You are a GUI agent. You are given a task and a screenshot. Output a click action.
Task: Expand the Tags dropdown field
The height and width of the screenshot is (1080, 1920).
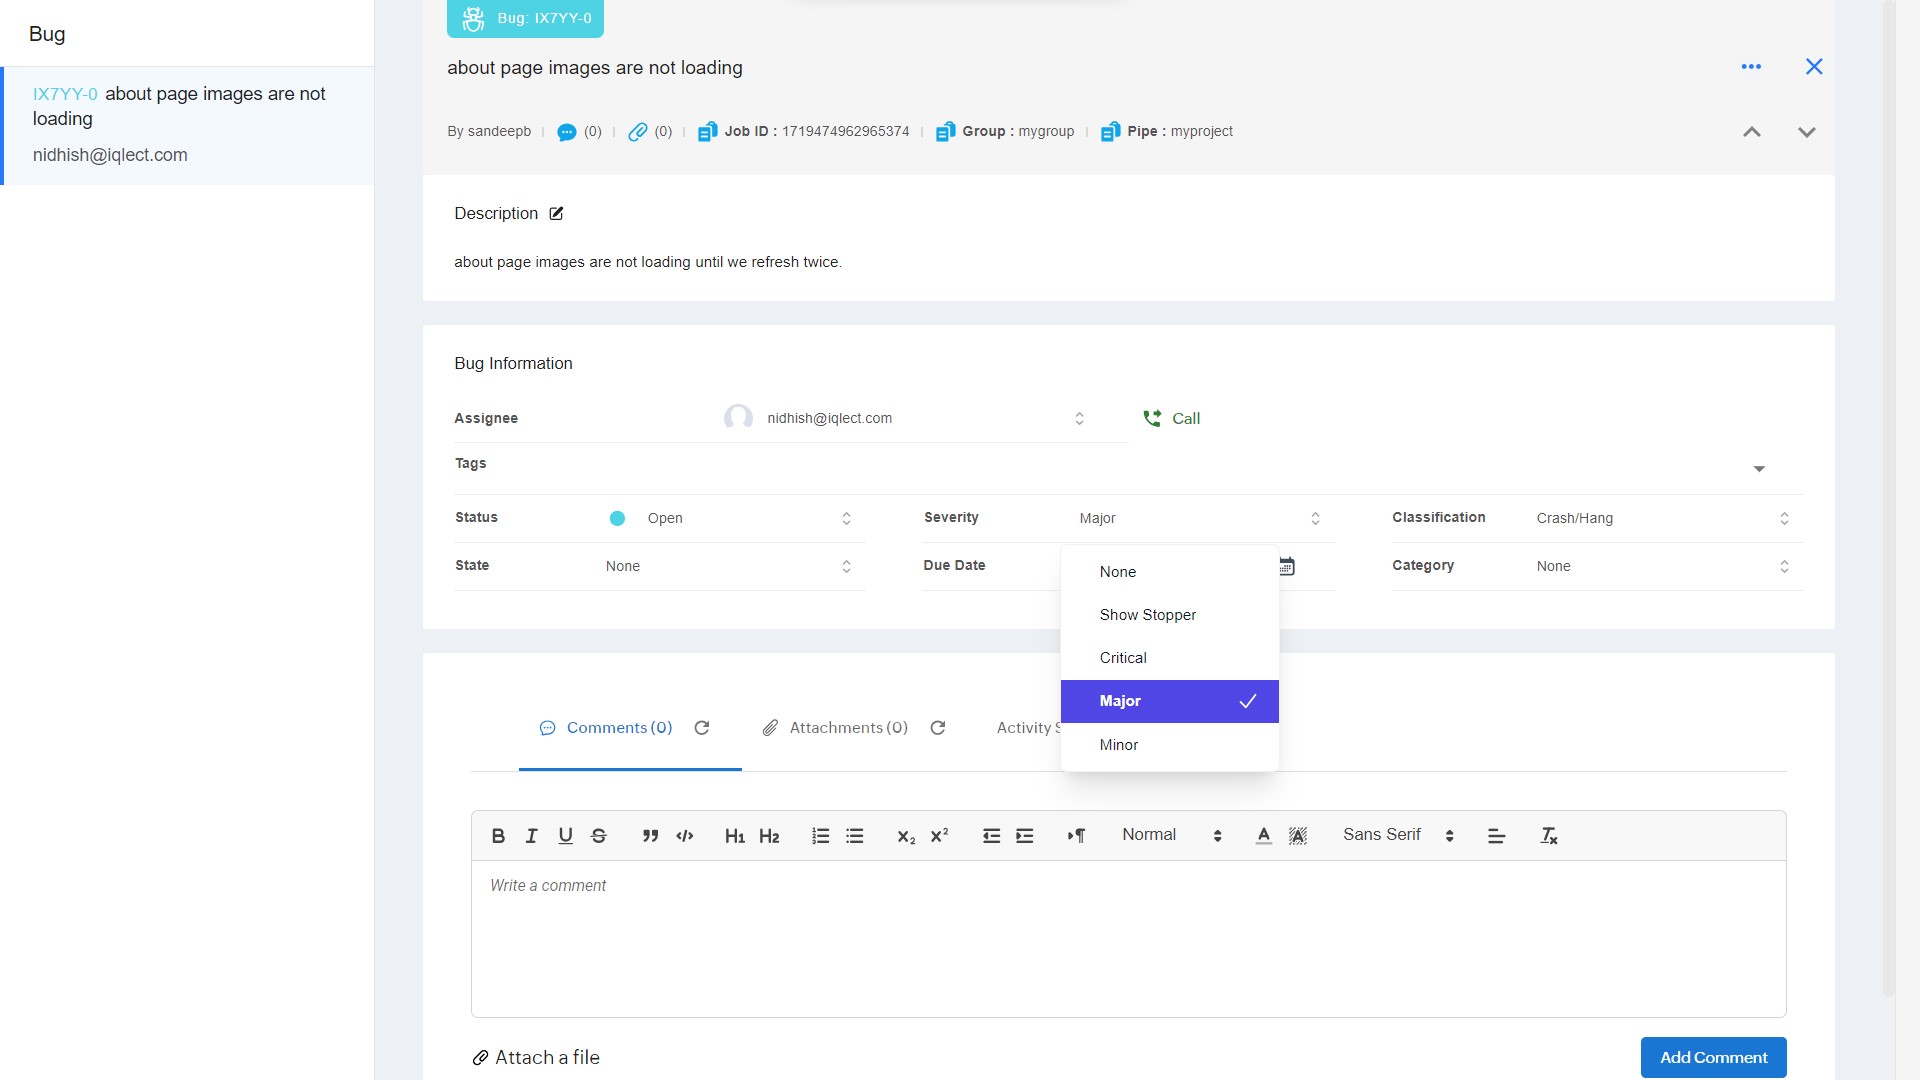[1759, 468]
